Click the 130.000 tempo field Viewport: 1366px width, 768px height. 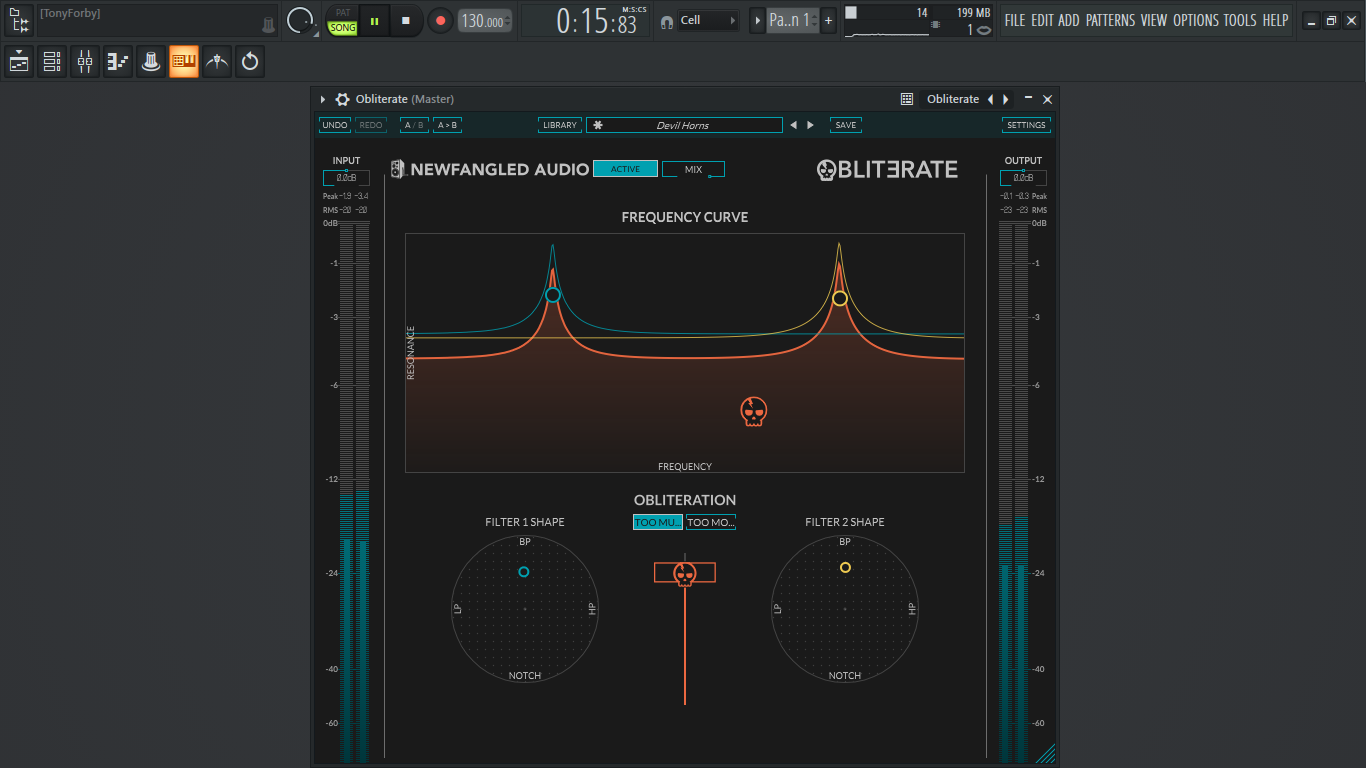pos(485,21)
